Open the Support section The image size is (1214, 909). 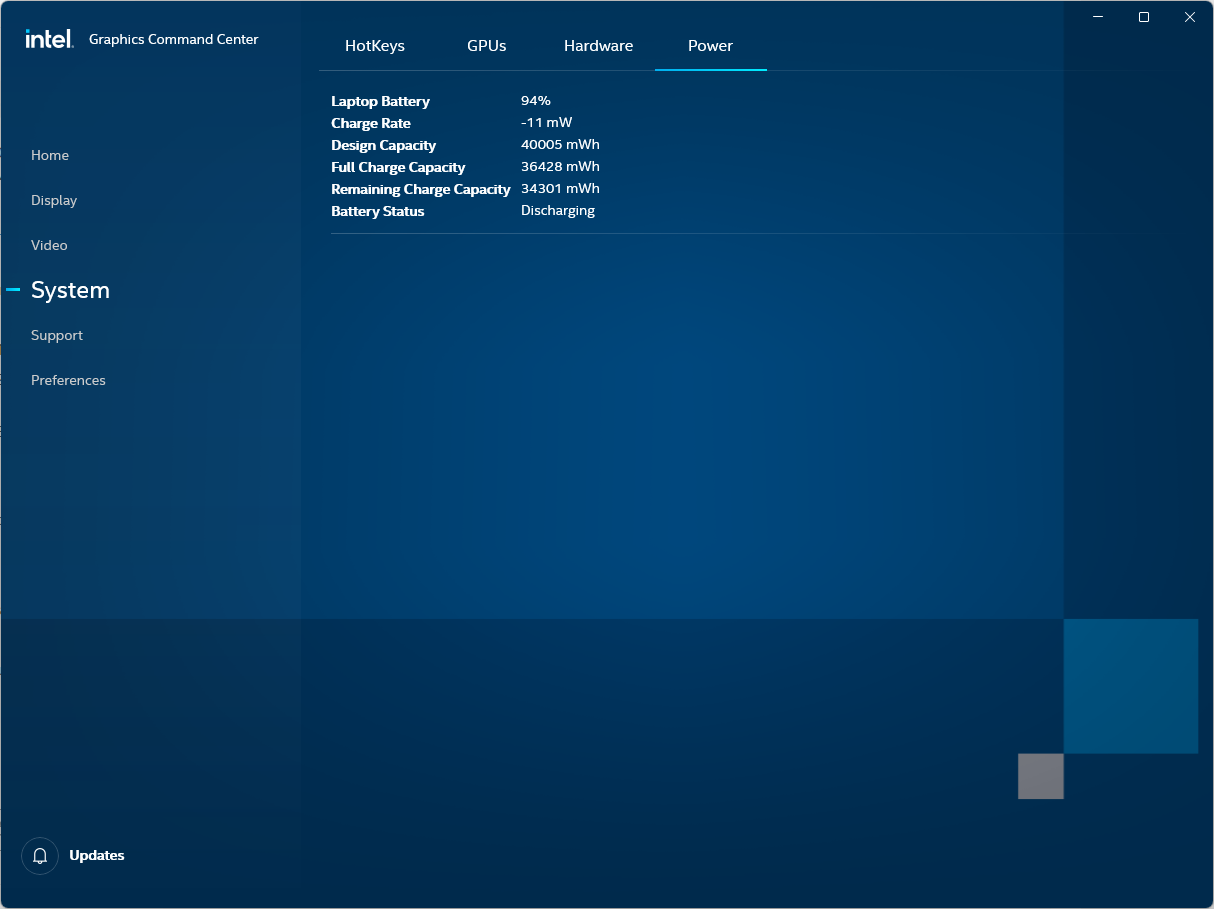click(x=56, y=335)
